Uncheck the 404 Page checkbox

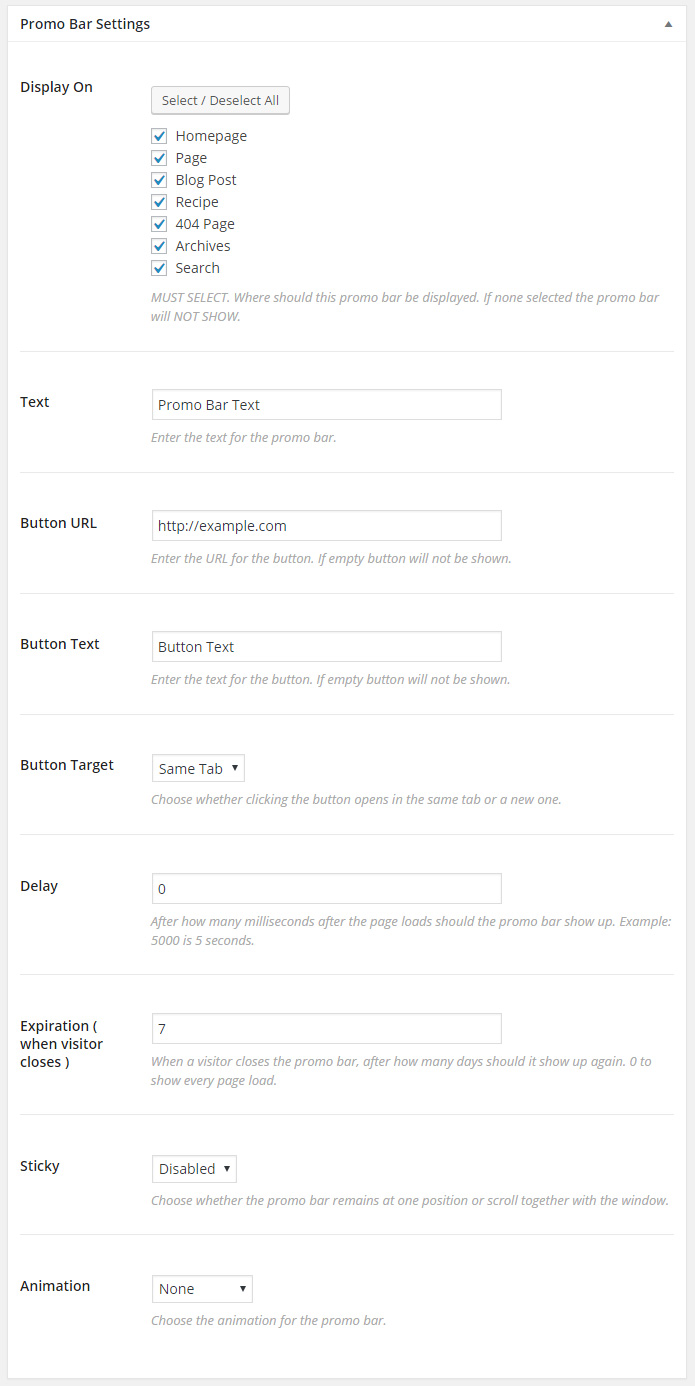point(159,224)
